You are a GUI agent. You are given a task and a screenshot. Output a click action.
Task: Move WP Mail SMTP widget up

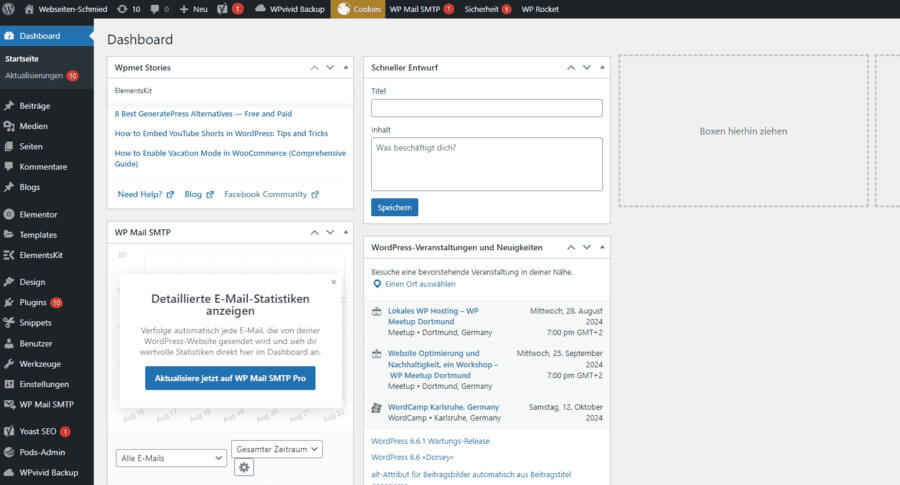tap(315, 232)
